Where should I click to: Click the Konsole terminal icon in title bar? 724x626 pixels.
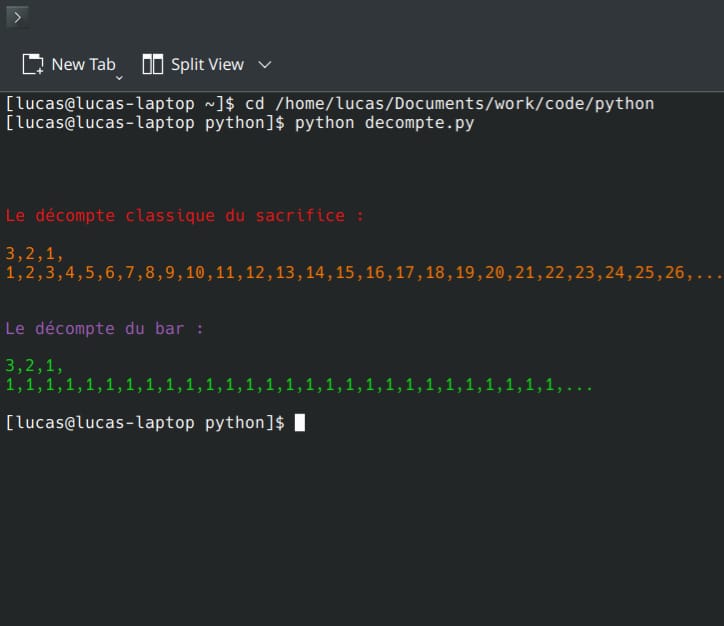[x=17, y=17]
